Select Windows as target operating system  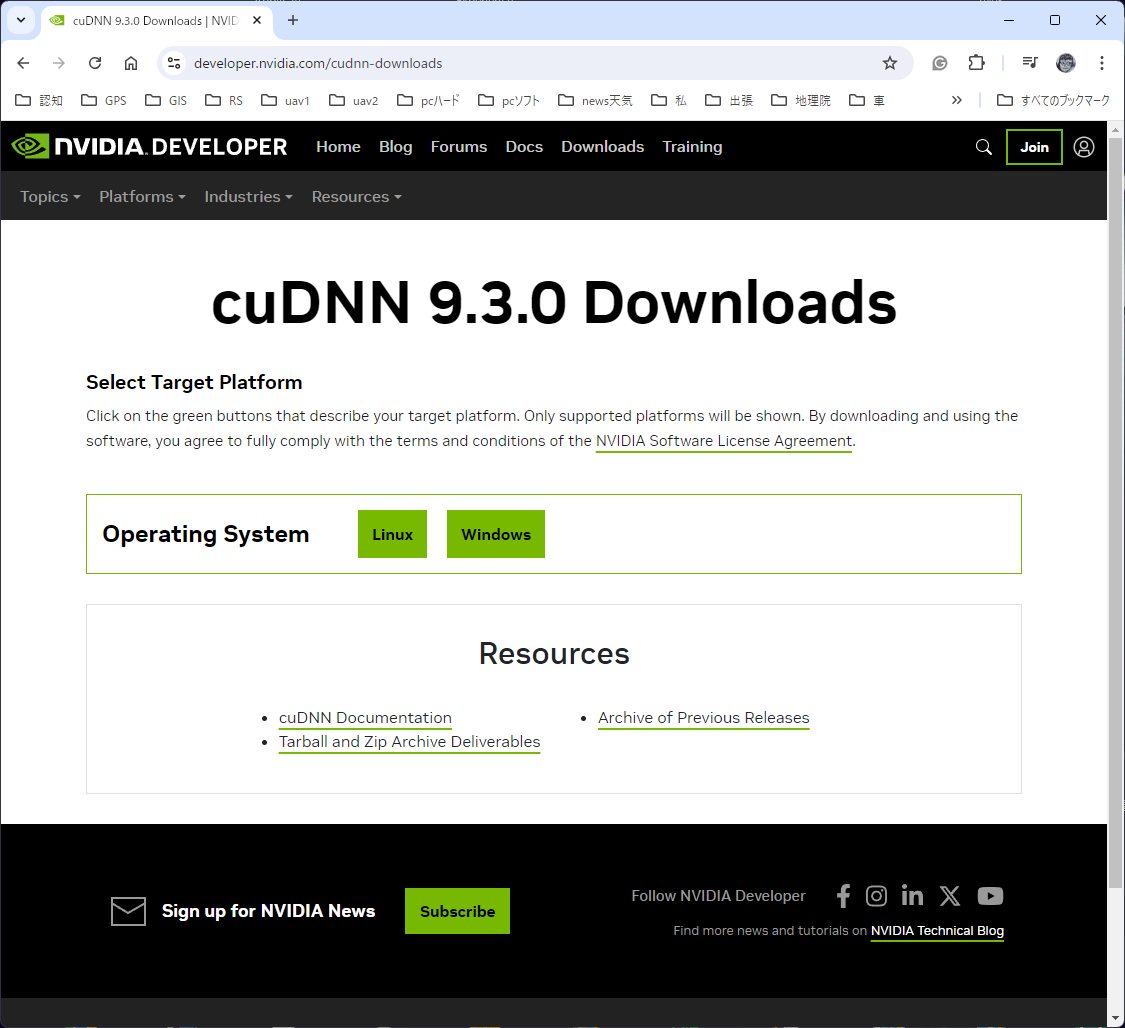pos(495,533)
